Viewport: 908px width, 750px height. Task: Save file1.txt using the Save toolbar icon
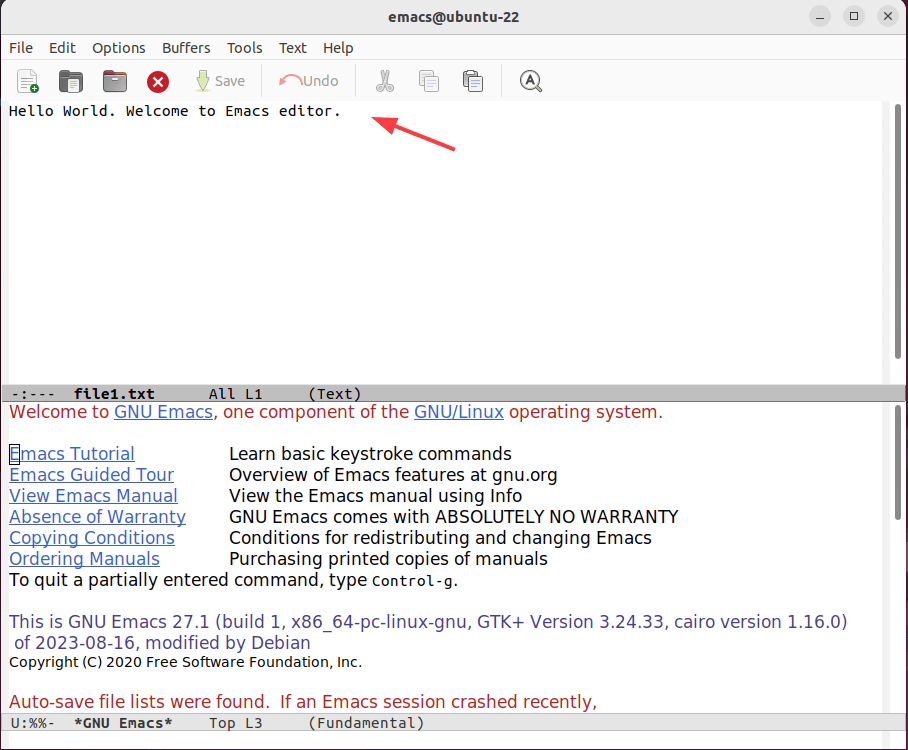220,81
